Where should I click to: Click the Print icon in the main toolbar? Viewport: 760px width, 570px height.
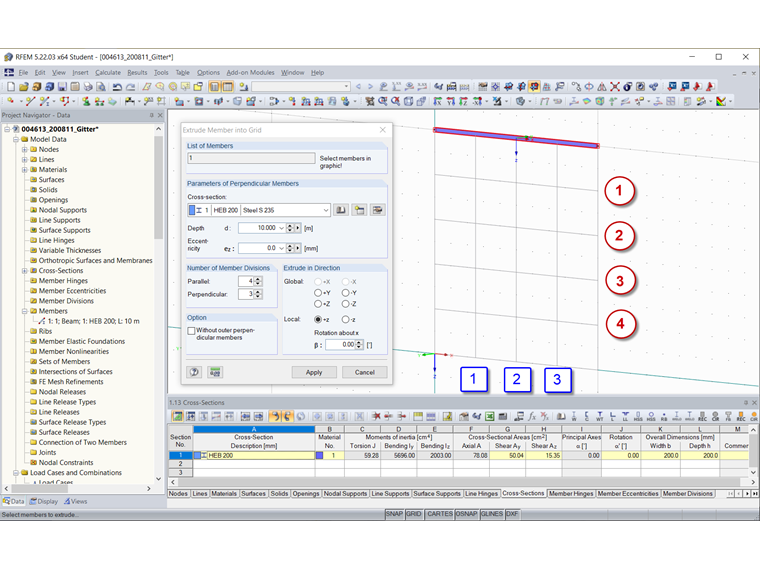(x=88, y=87)
